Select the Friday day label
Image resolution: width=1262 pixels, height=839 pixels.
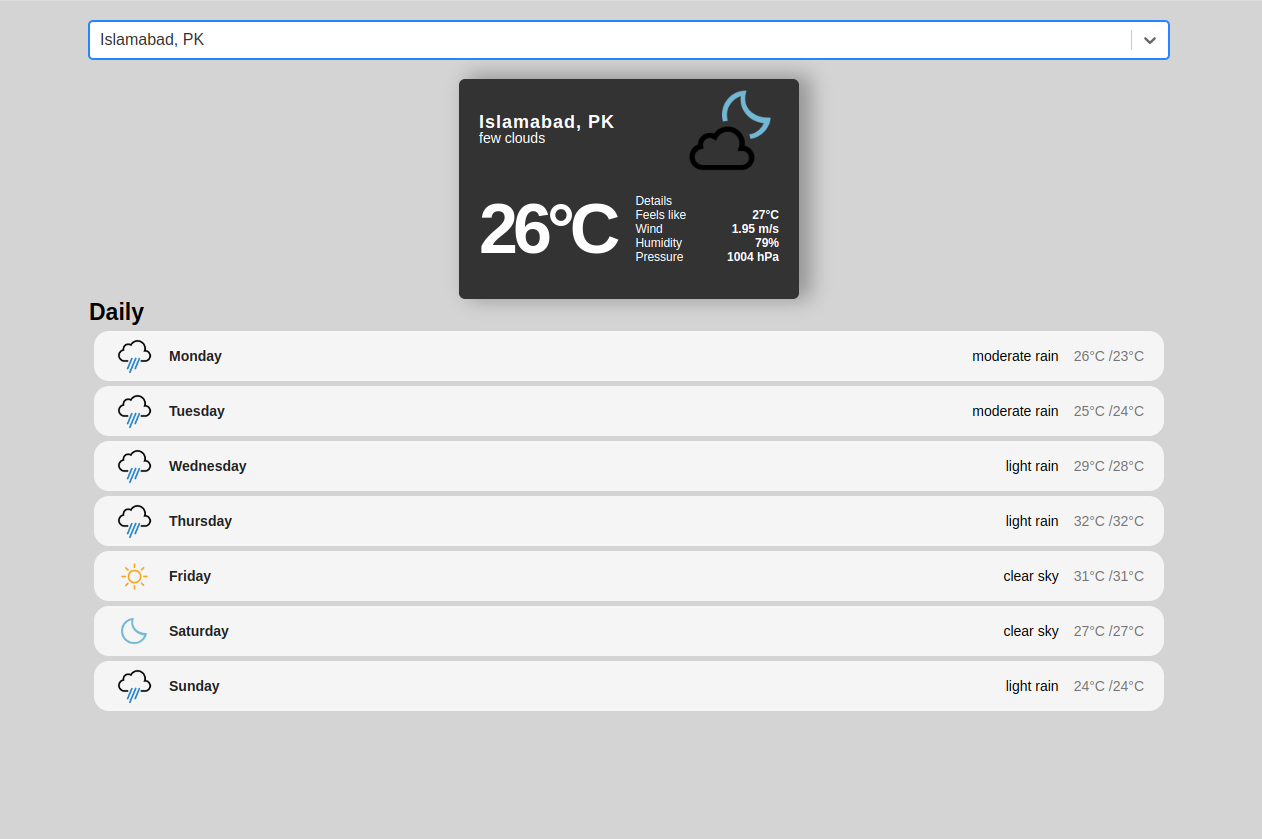(x=190, y=576)
